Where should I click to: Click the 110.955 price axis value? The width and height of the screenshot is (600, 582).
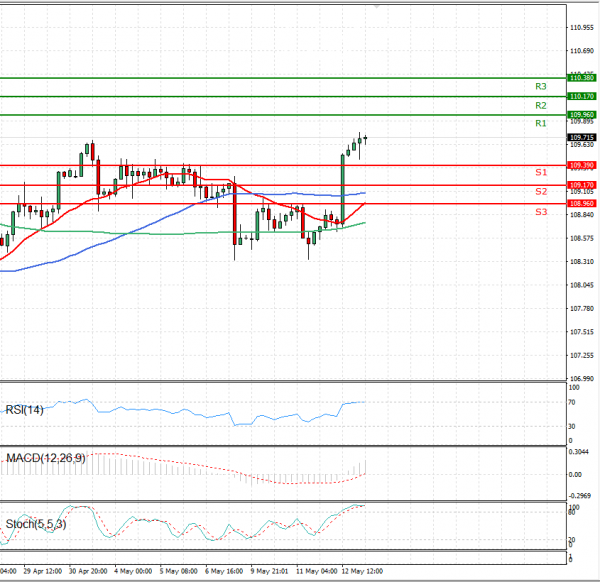point(582,28)
